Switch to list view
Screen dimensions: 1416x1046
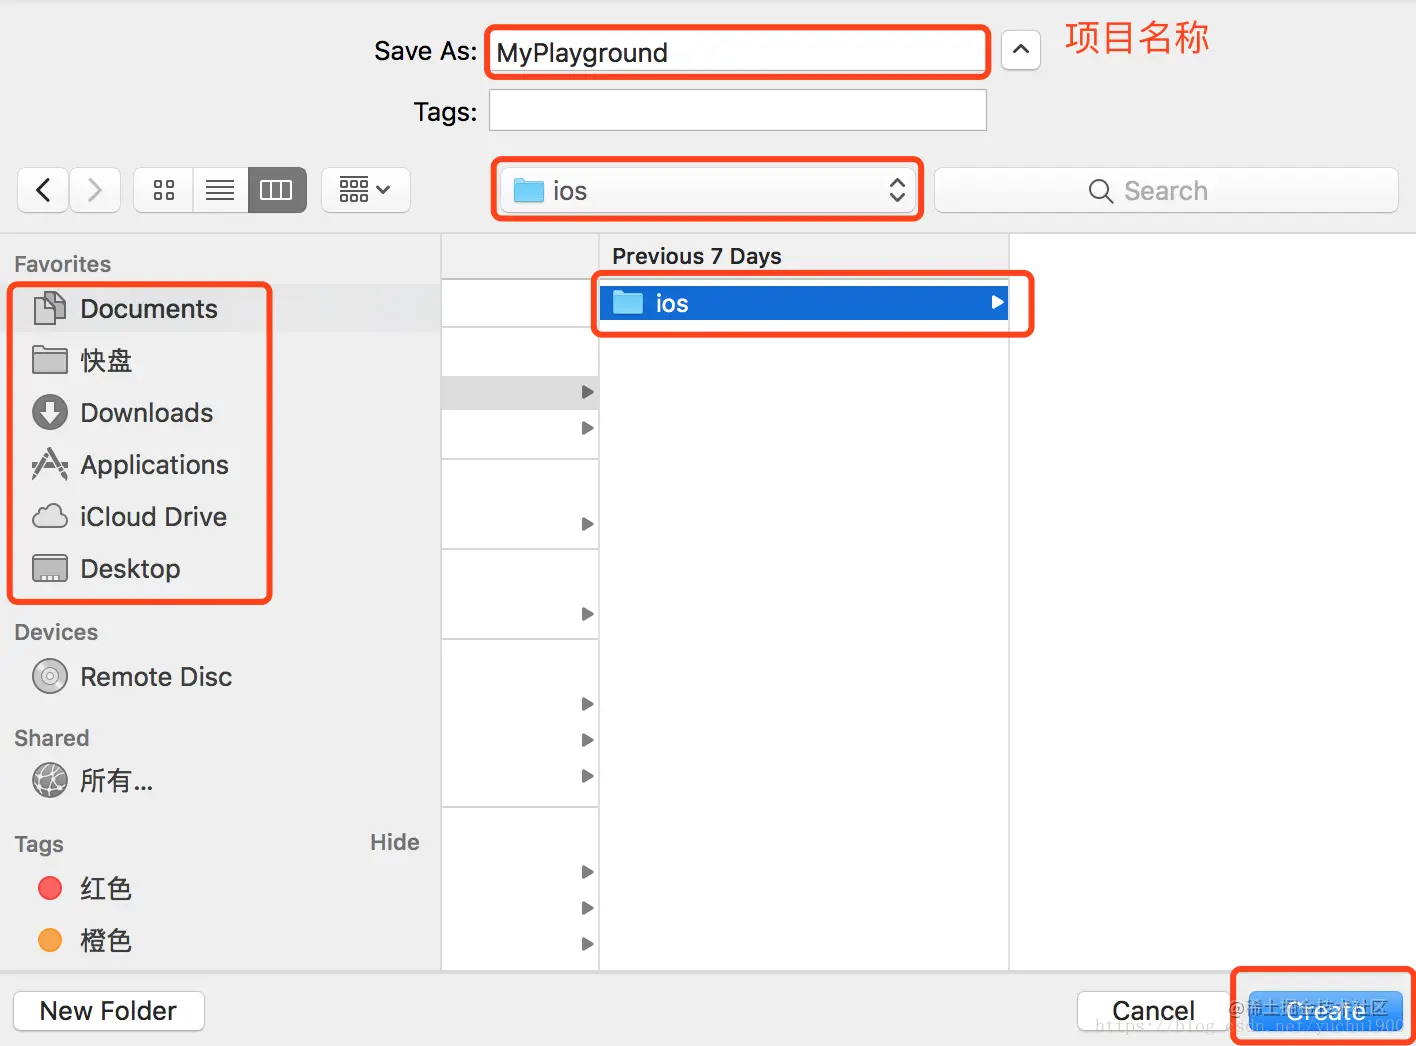(220, 190)
